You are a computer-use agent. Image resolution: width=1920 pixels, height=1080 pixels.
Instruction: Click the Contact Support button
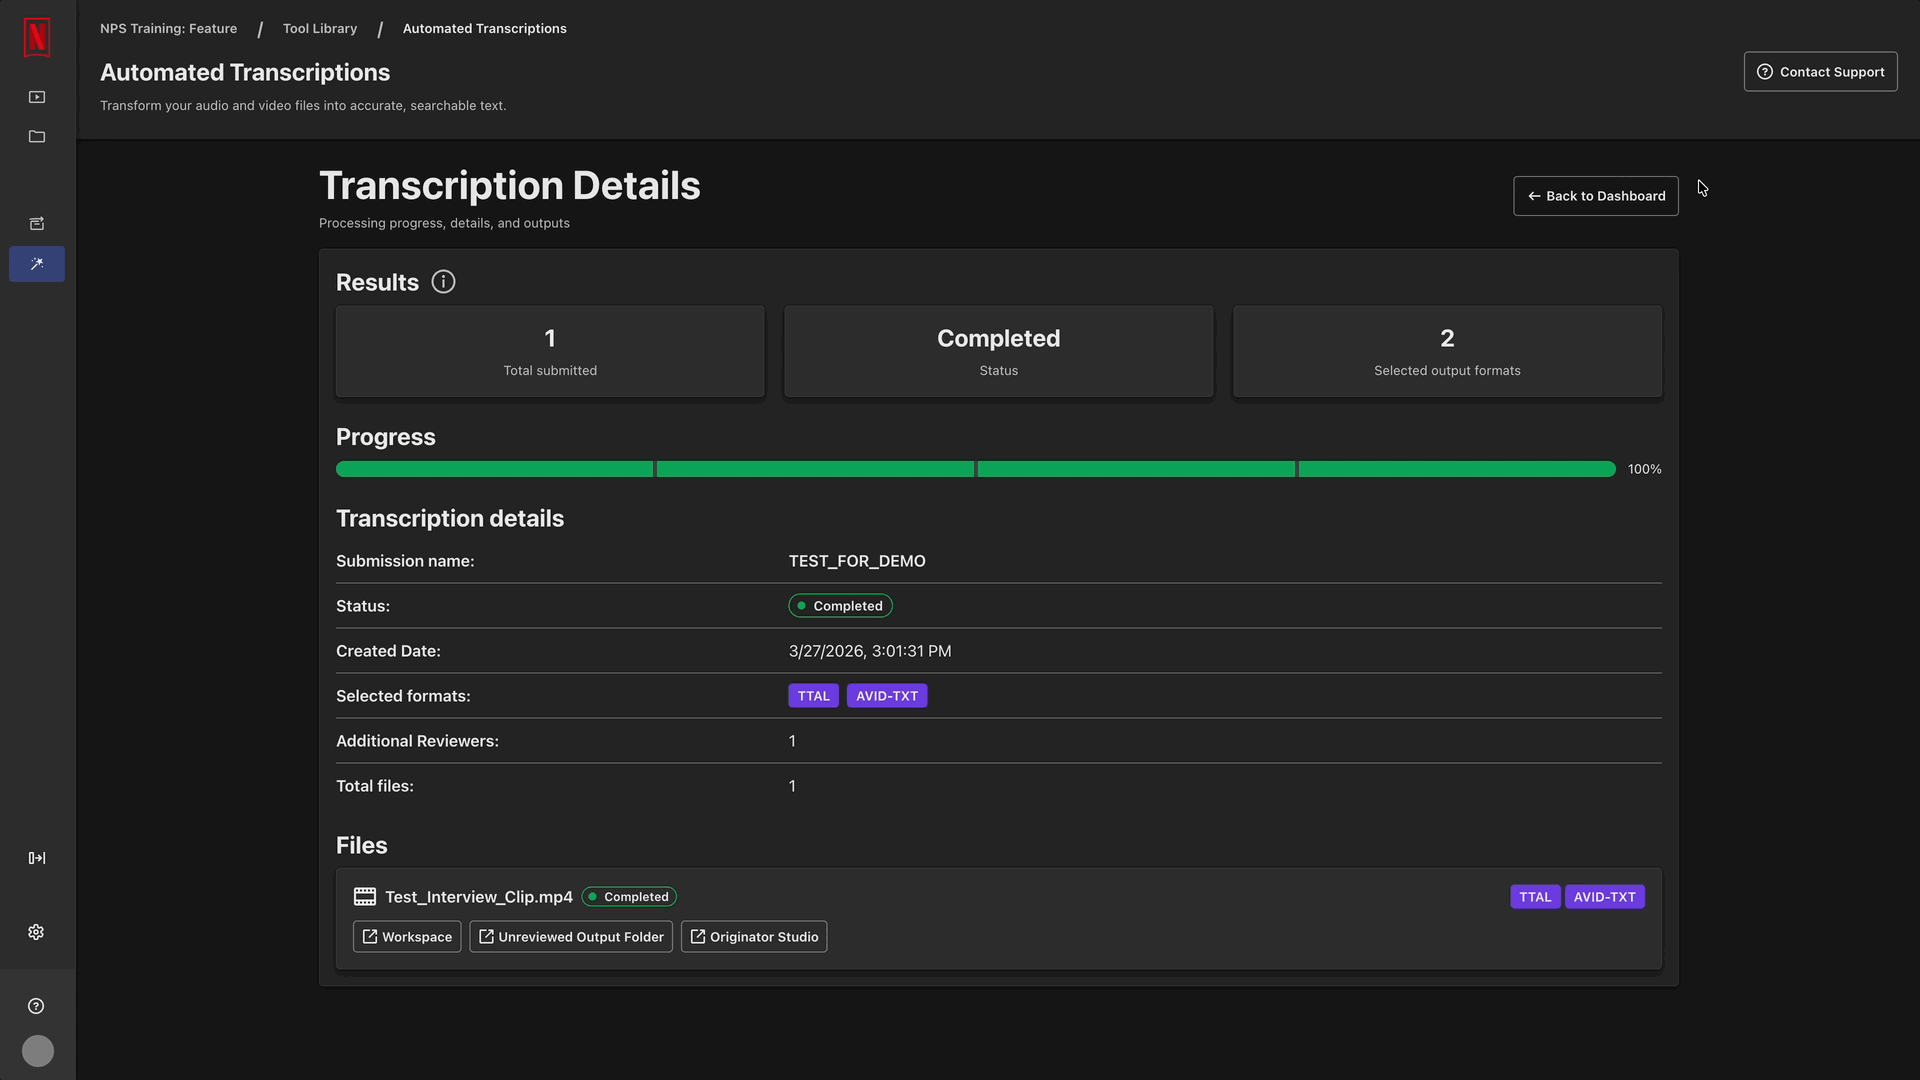point(1820,72)
